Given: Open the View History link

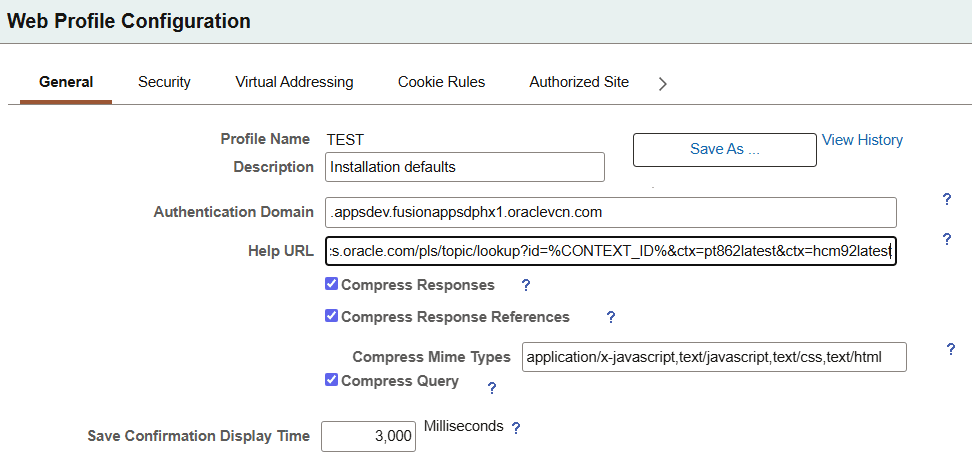Looking at the screenshot, I should pos(862,140).
